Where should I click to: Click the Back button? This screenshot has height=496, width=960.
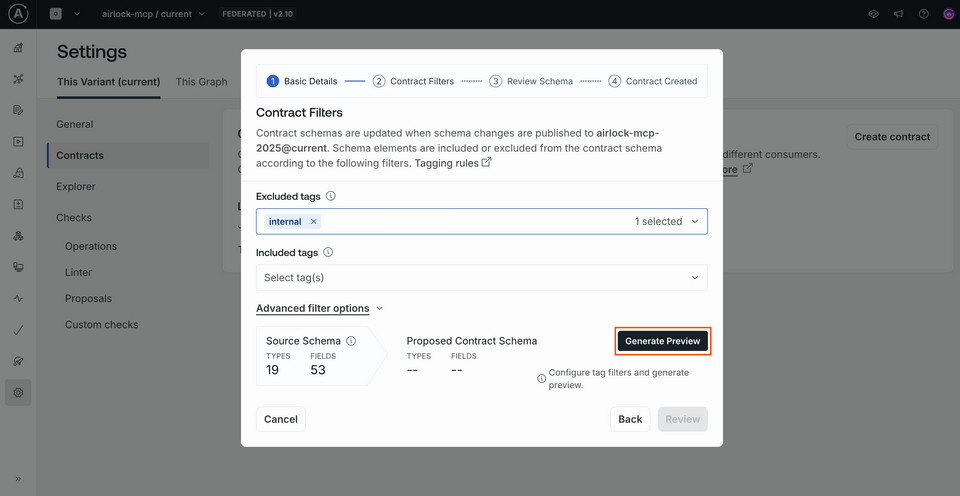[630, 419]
